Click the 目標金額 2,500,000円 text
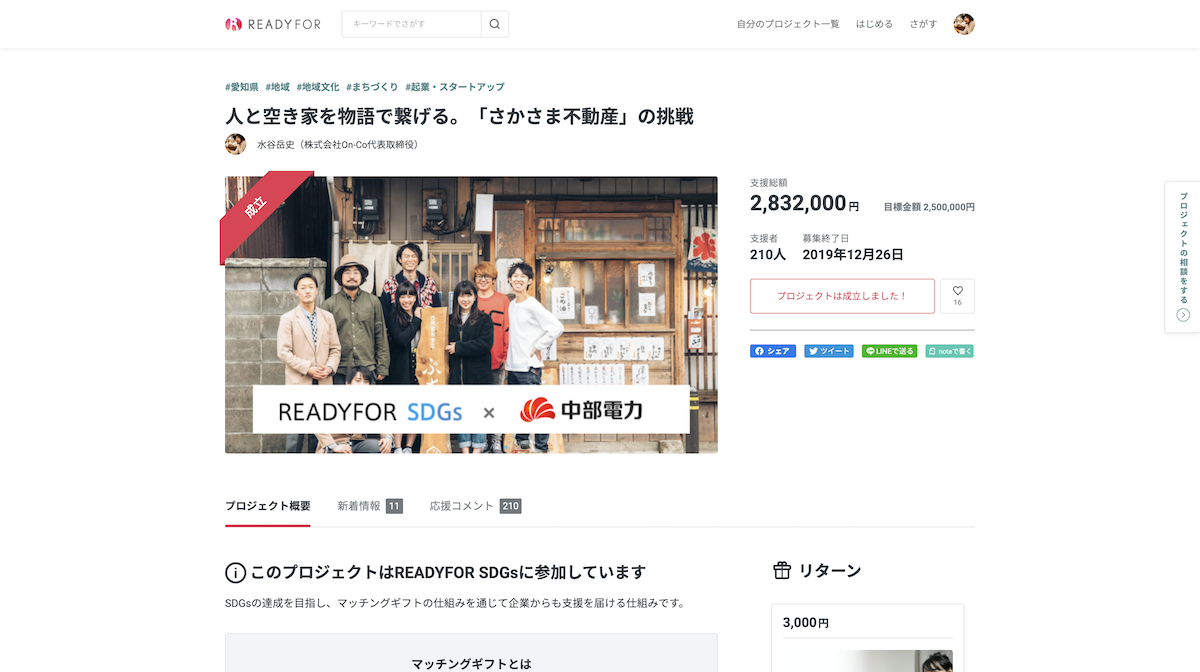 pos(929,207)
